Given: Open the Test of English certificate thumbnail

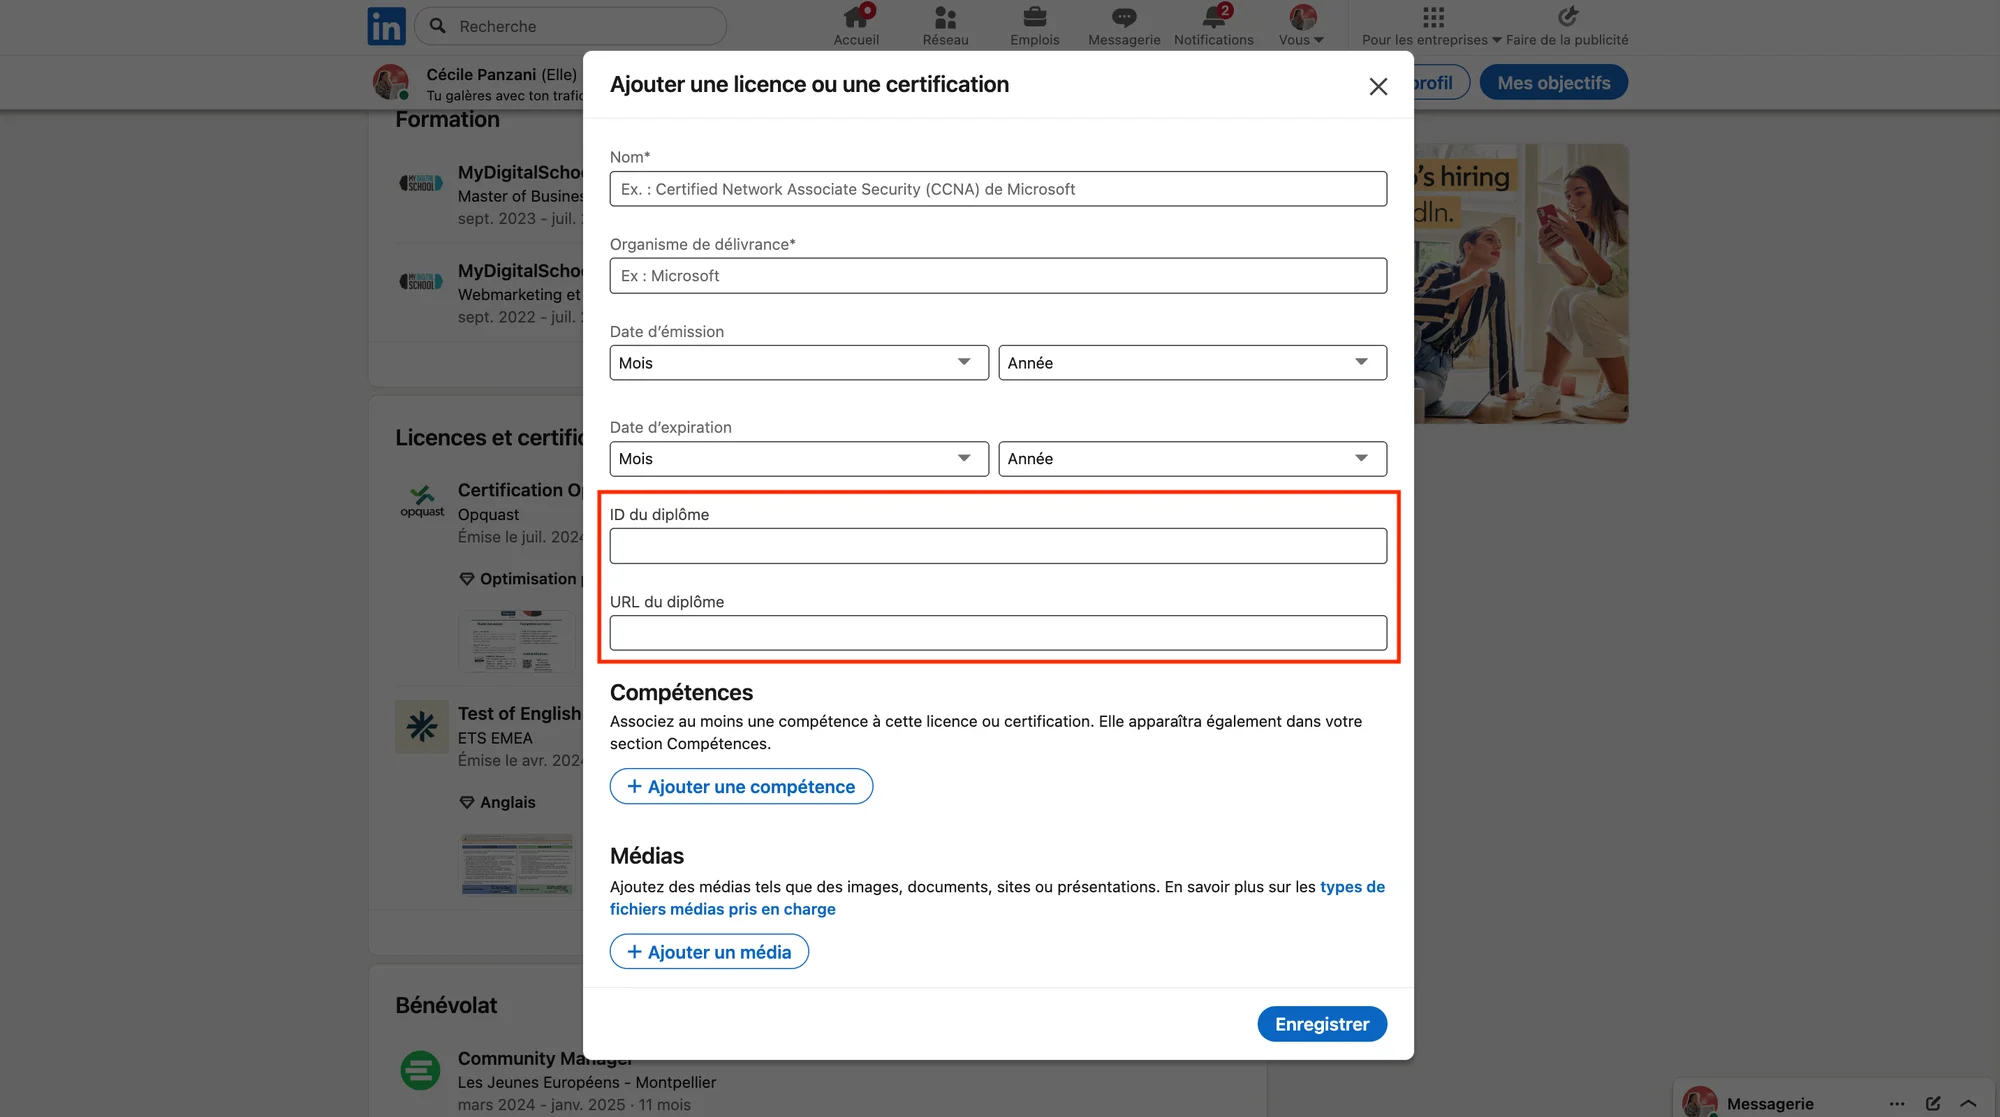Looking at the screenshot, I should pos(517,864).
